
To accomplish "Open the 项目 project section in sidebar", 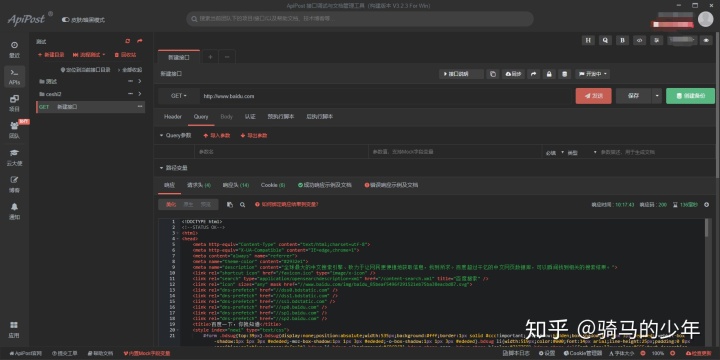I will (14, 103).
